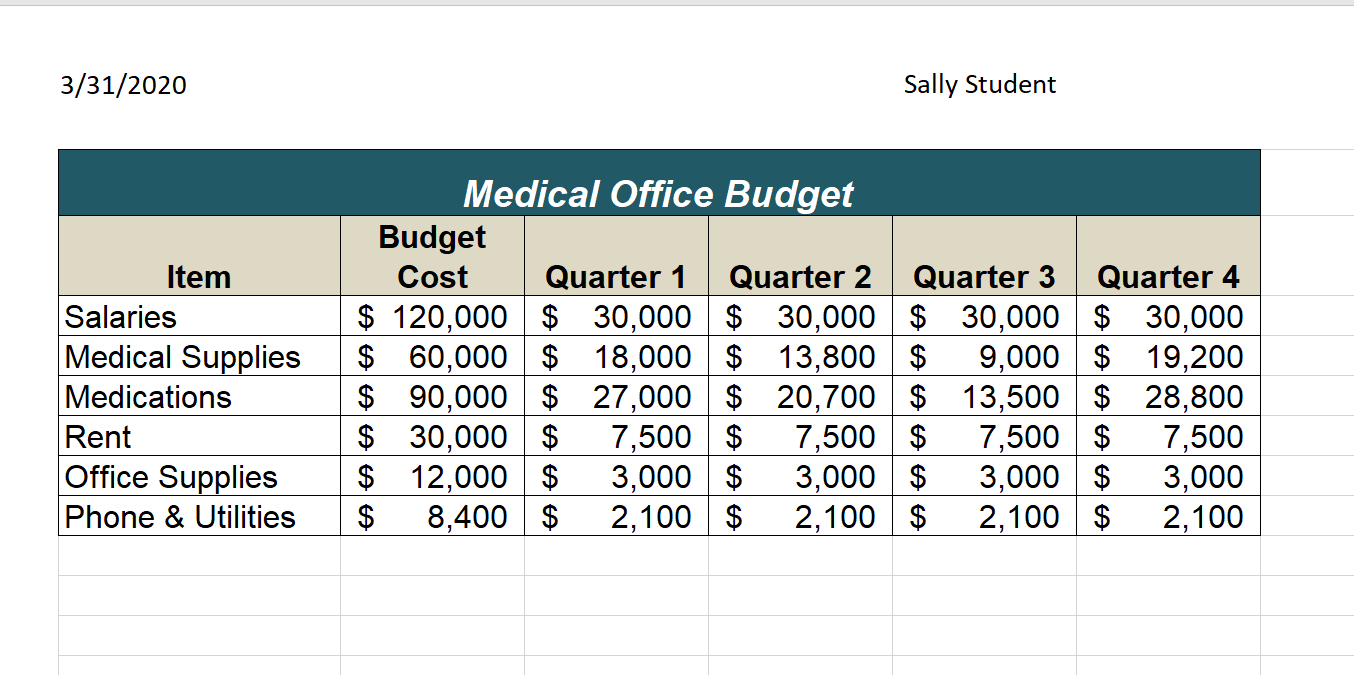The image size is (1354, 675).
Task: Select the $8,400 Phone & Utilities budget cell
Action: [433, 517]
